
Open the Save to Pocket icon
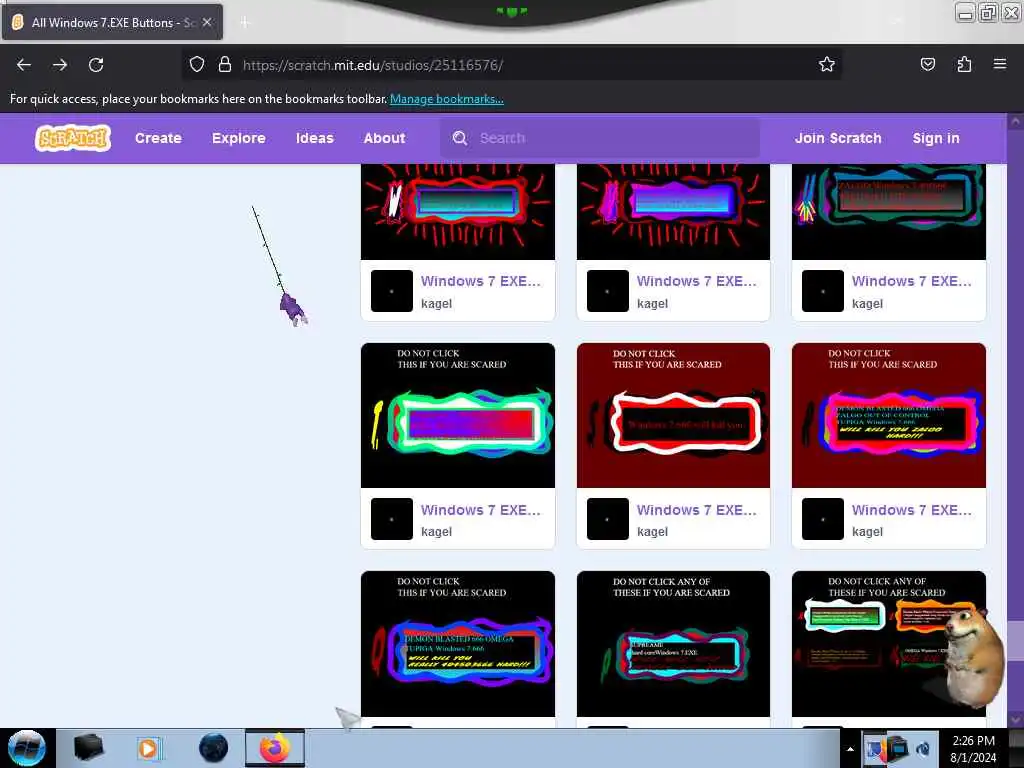click(927, 64)
